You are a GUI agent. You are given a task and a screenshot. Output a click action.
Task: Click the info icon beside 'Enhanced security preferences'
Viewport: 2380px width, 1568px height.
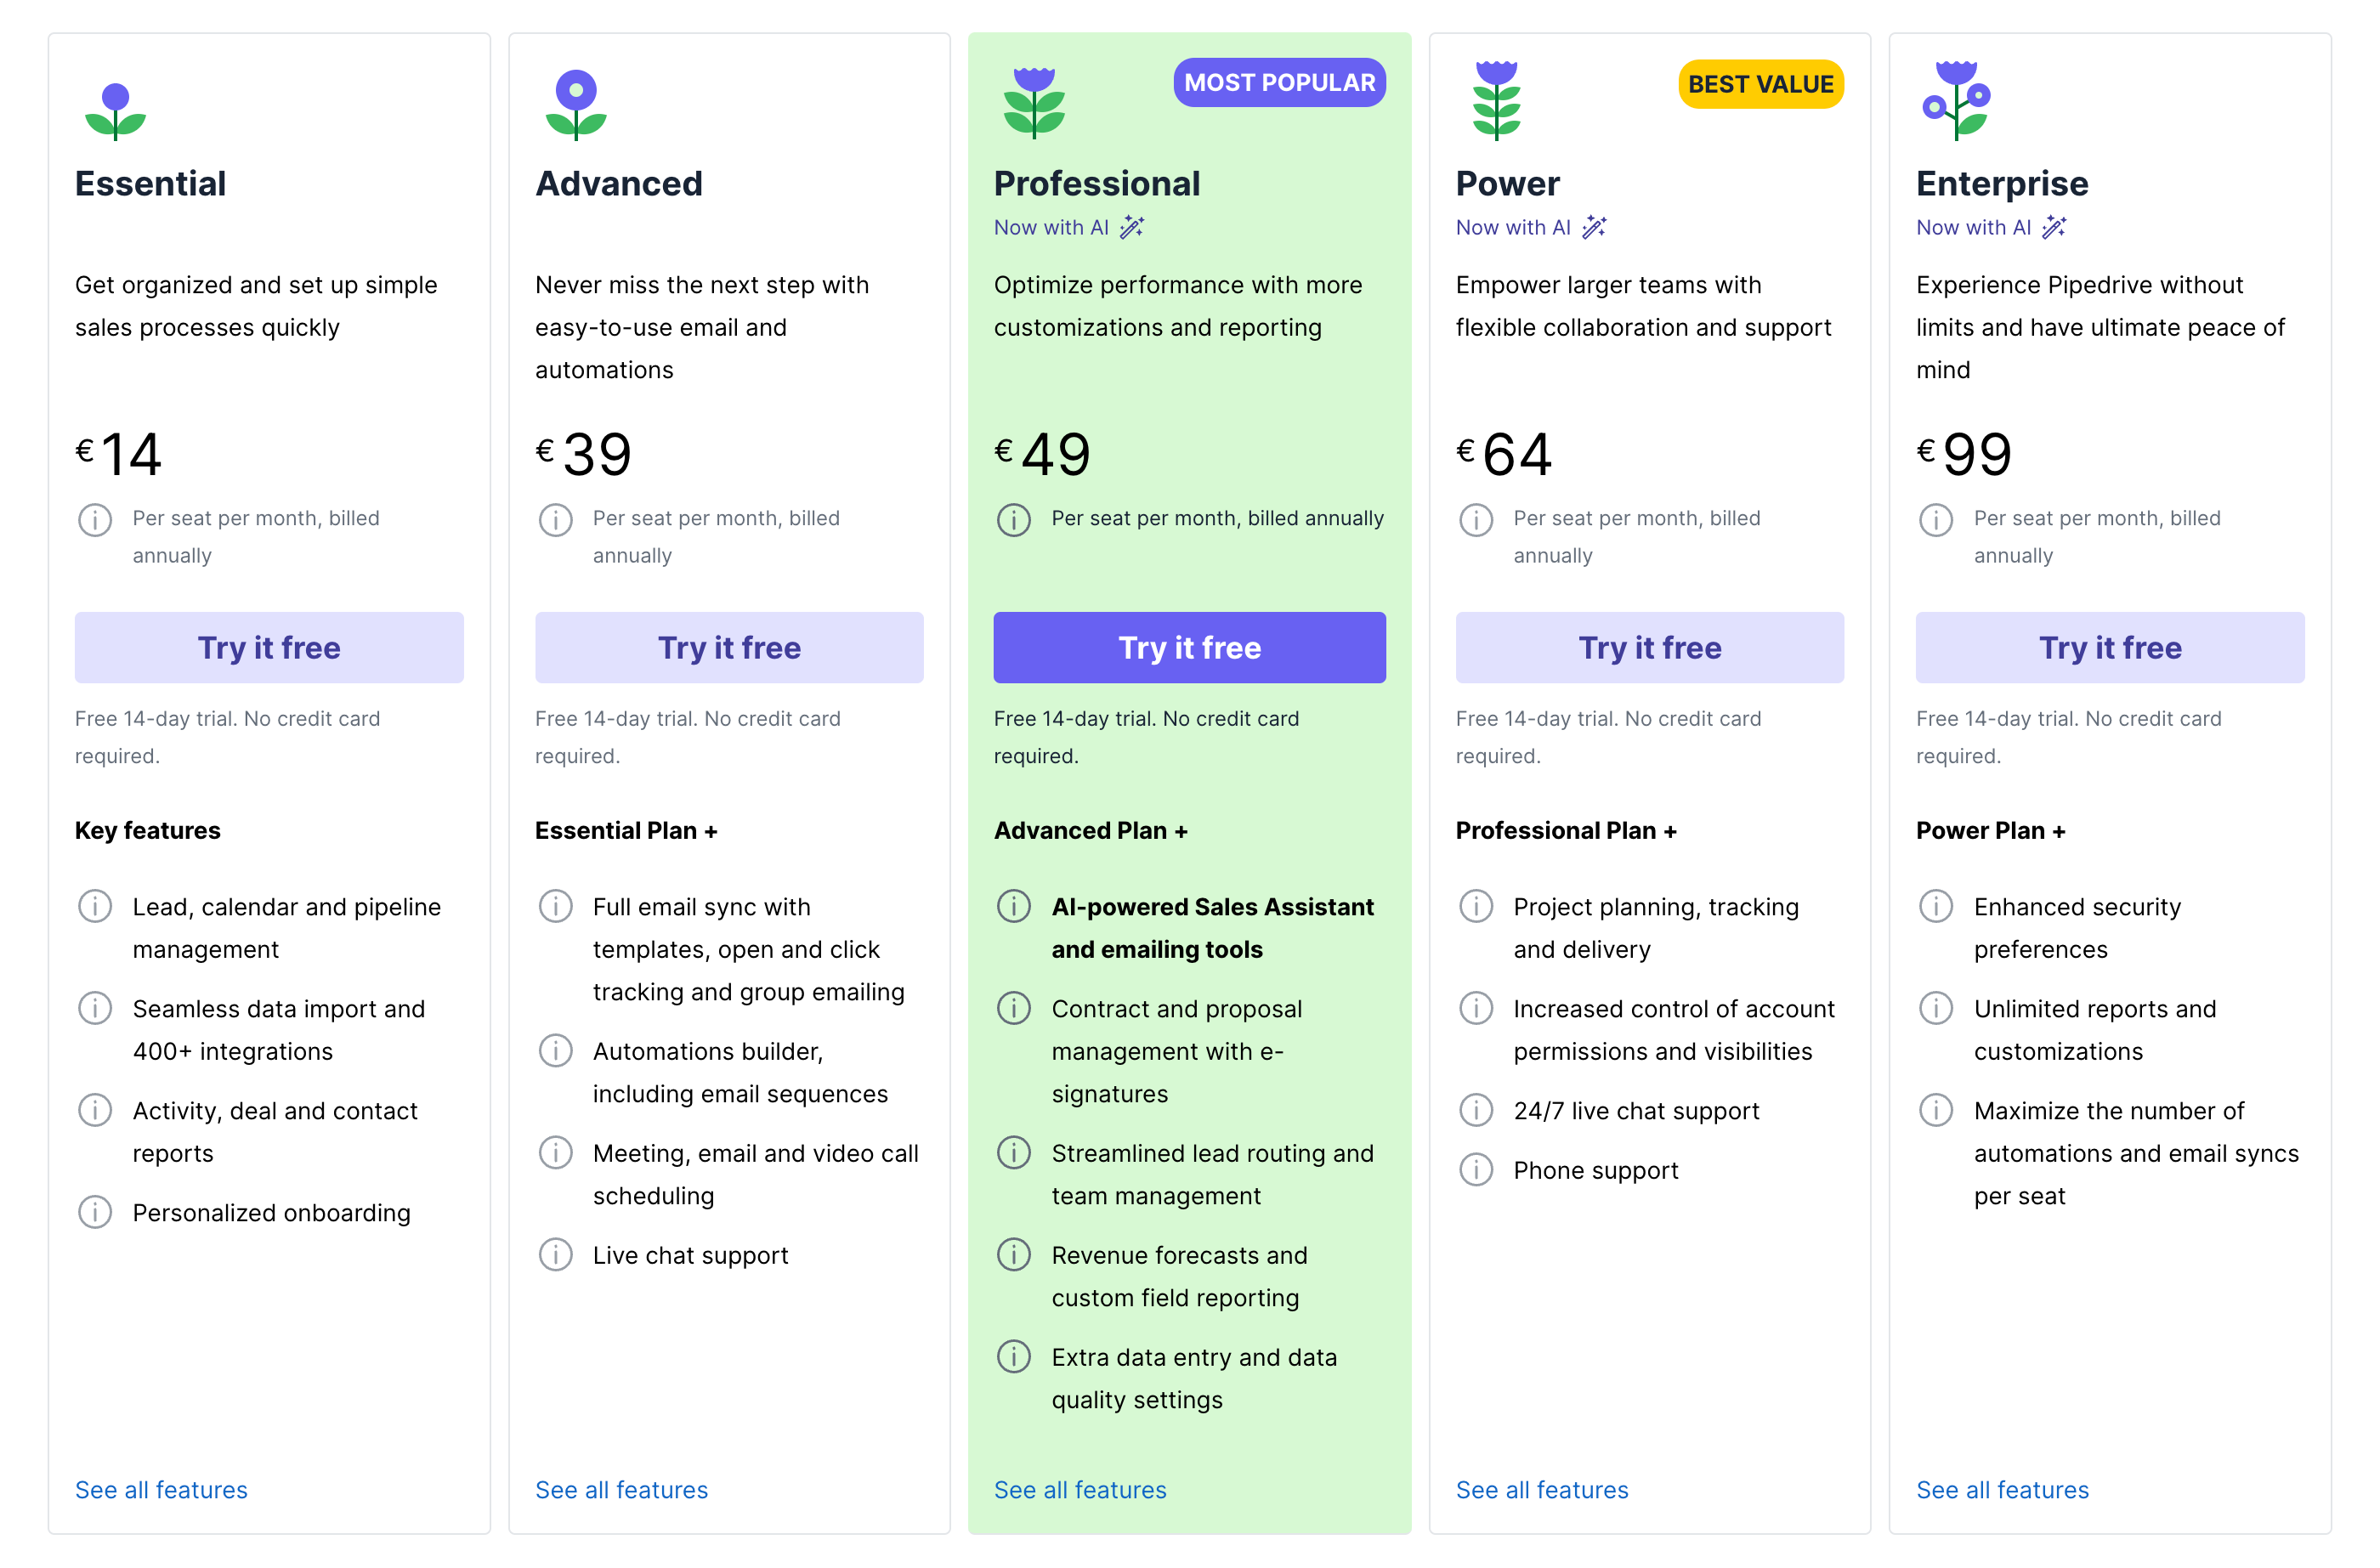pos(1936,907)
